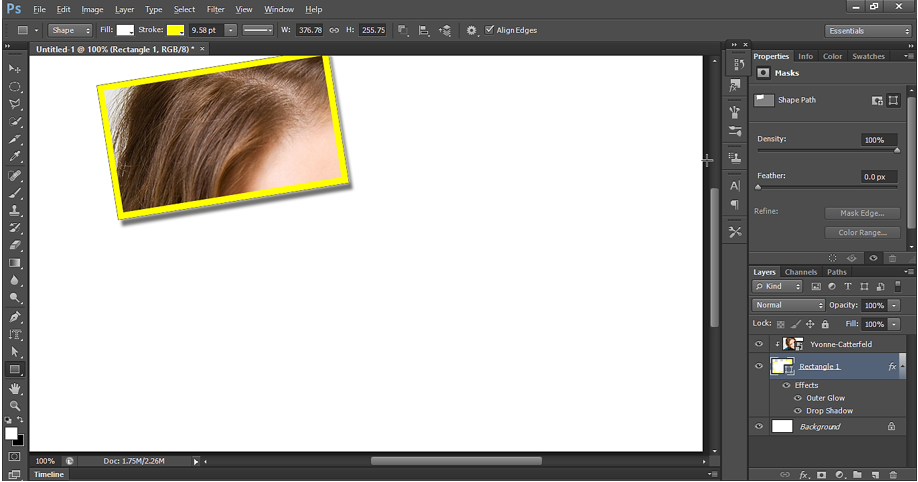Screen dimensions: 918x482
Task: Hide the Rectangle 1 layer
Action: (759, 367)
